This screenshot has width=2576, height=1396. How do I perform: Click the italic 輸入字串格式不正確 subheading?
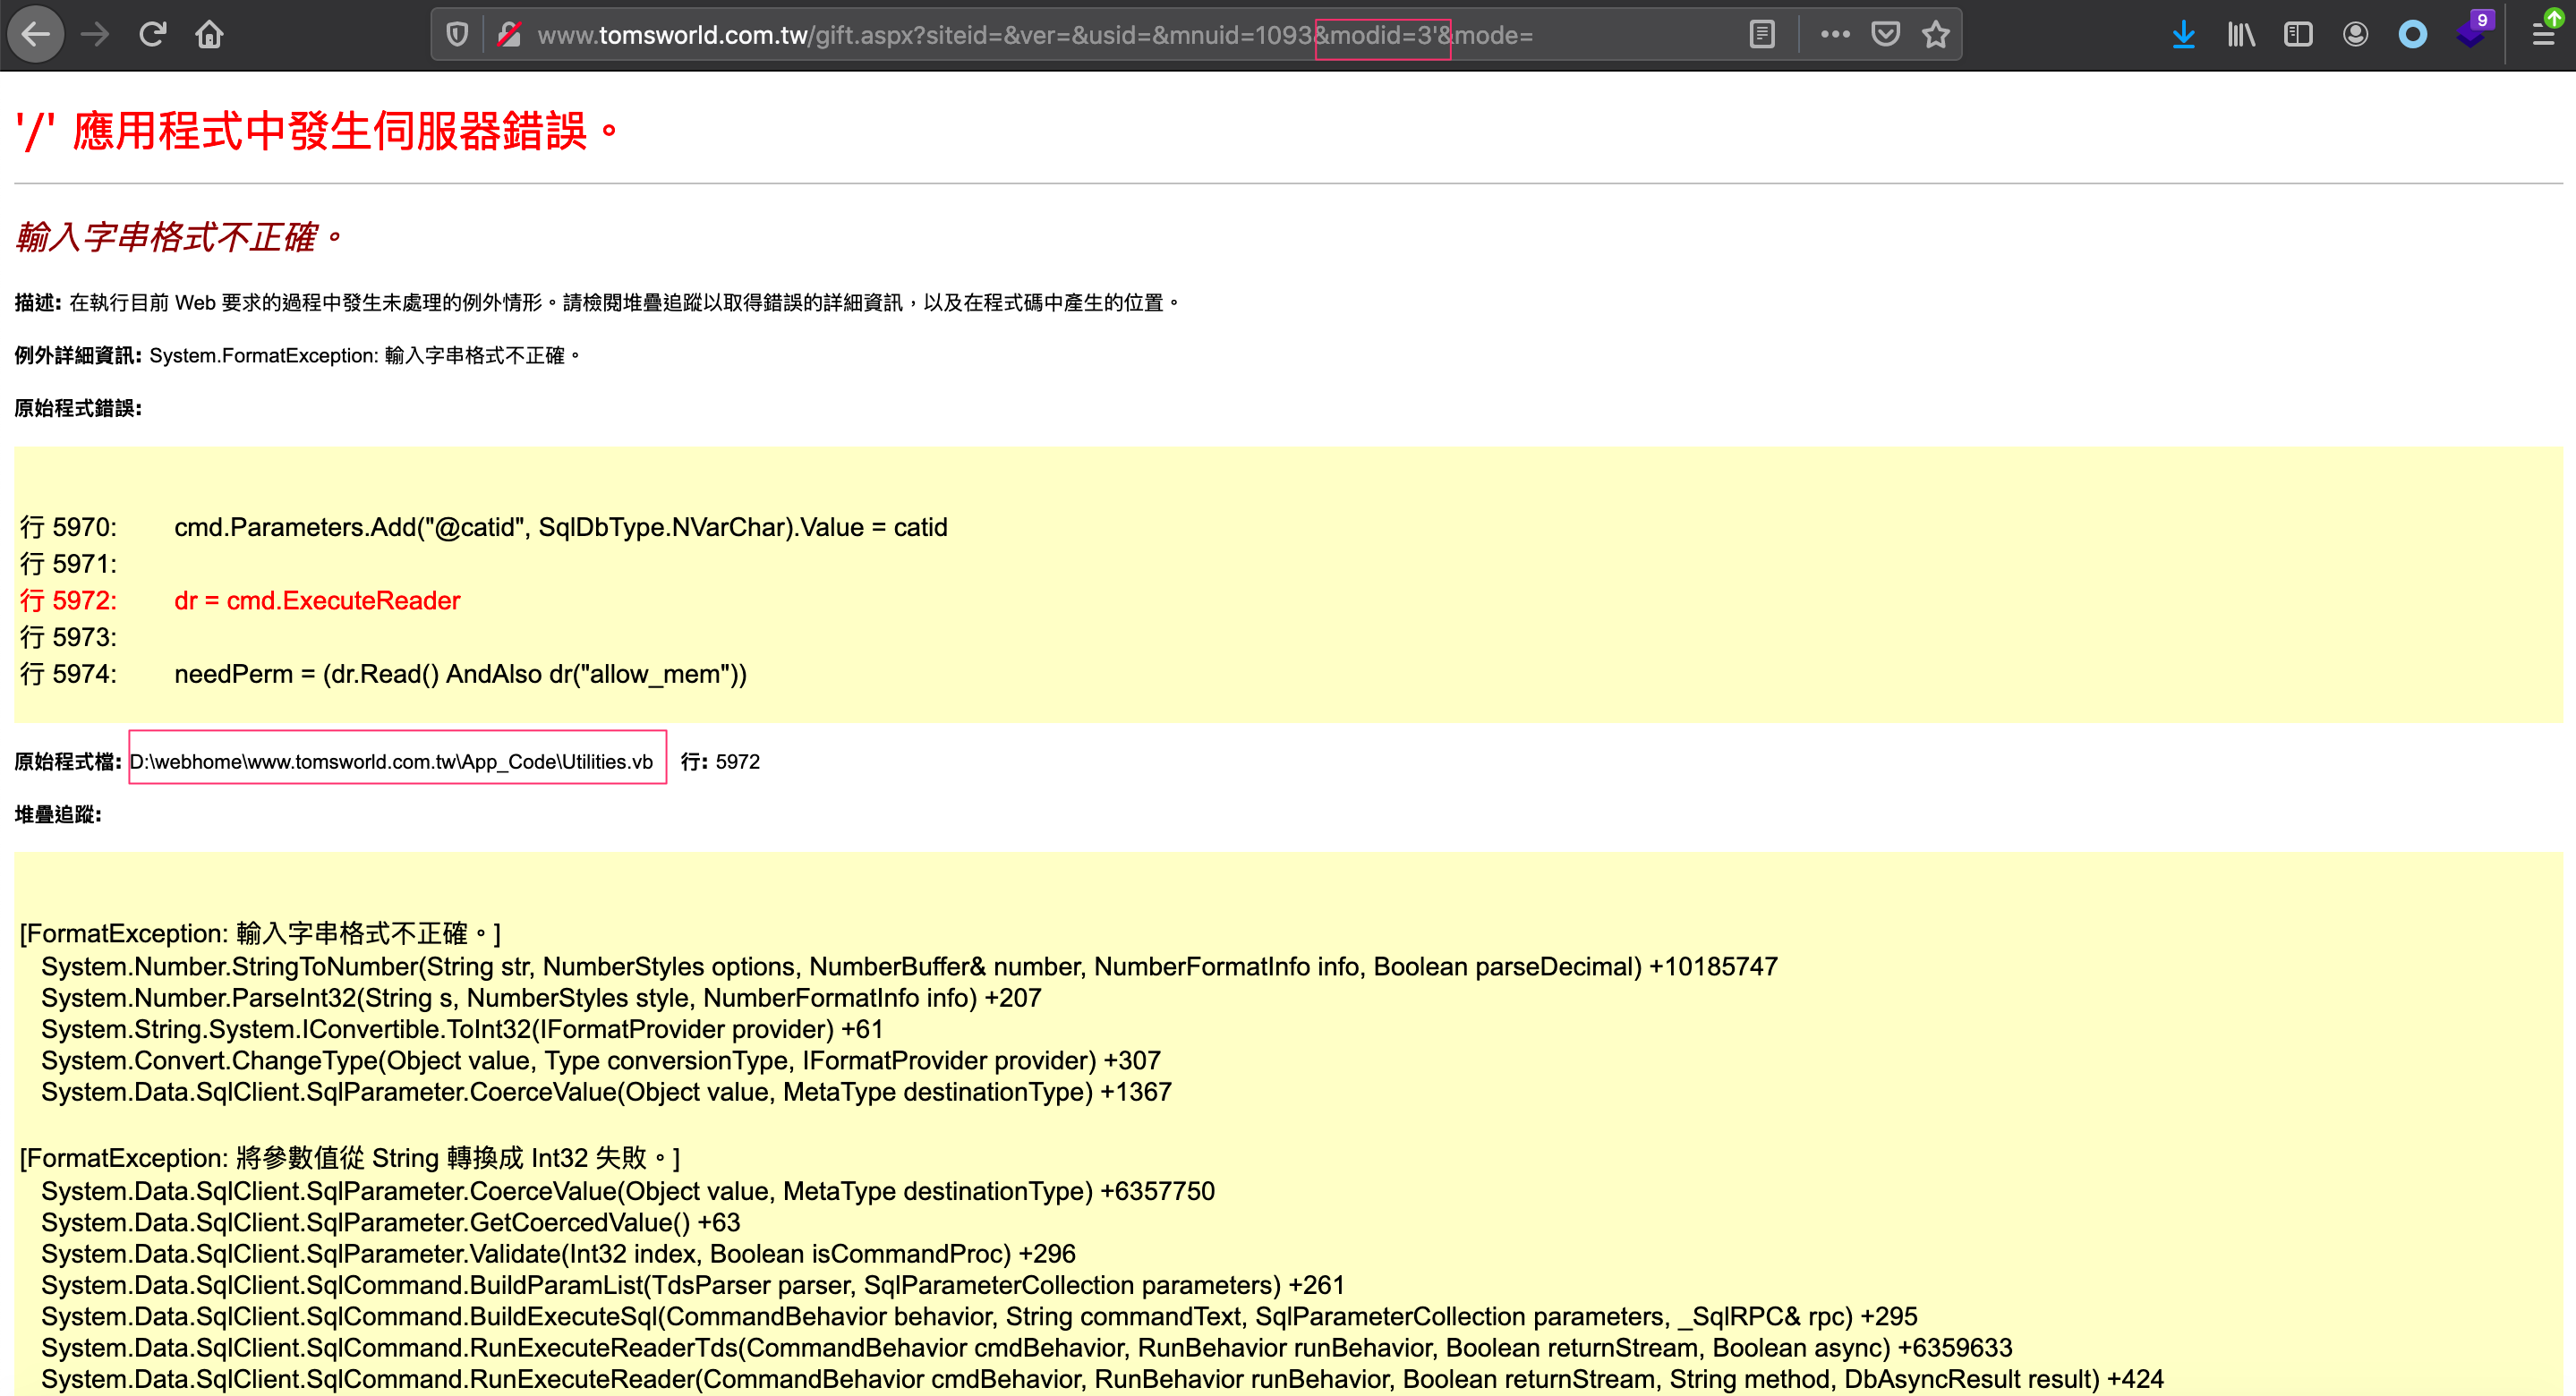click(178, 237)
